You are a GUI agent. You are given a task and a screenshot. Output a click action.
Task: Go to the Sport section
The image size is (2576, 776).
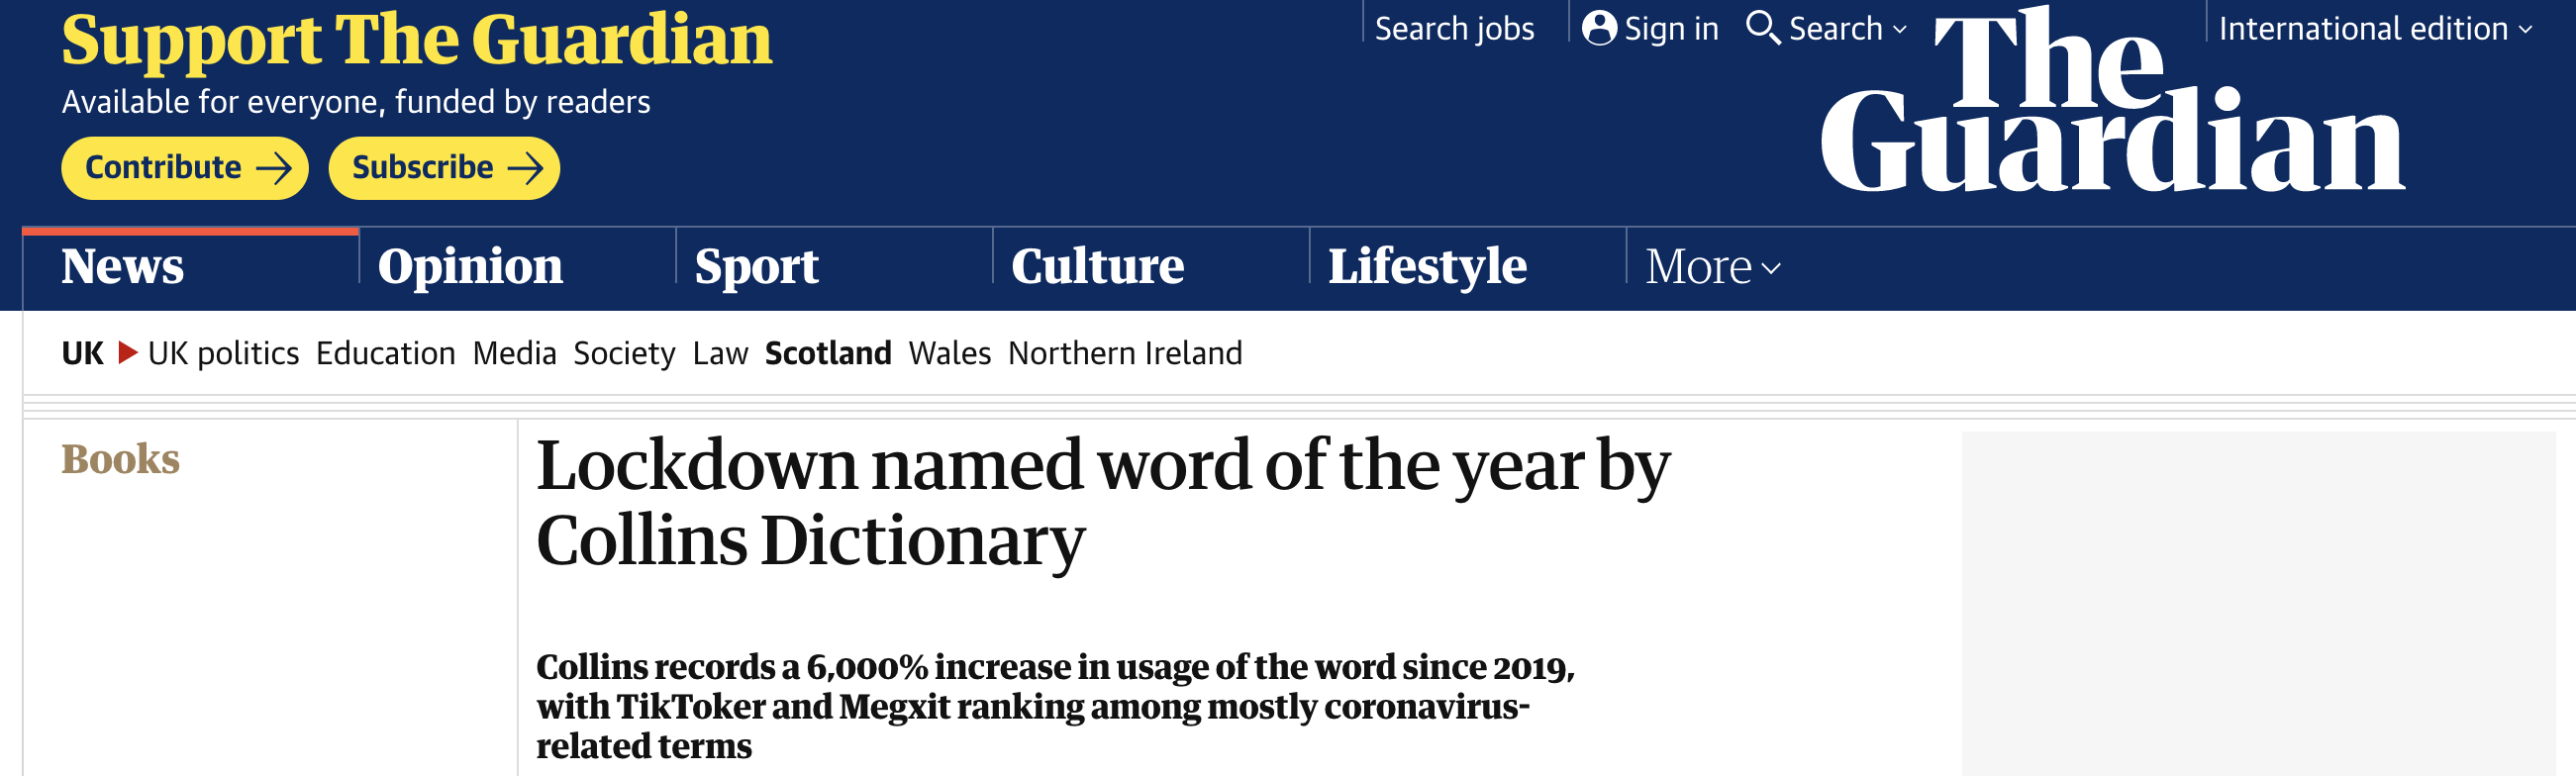756,267
